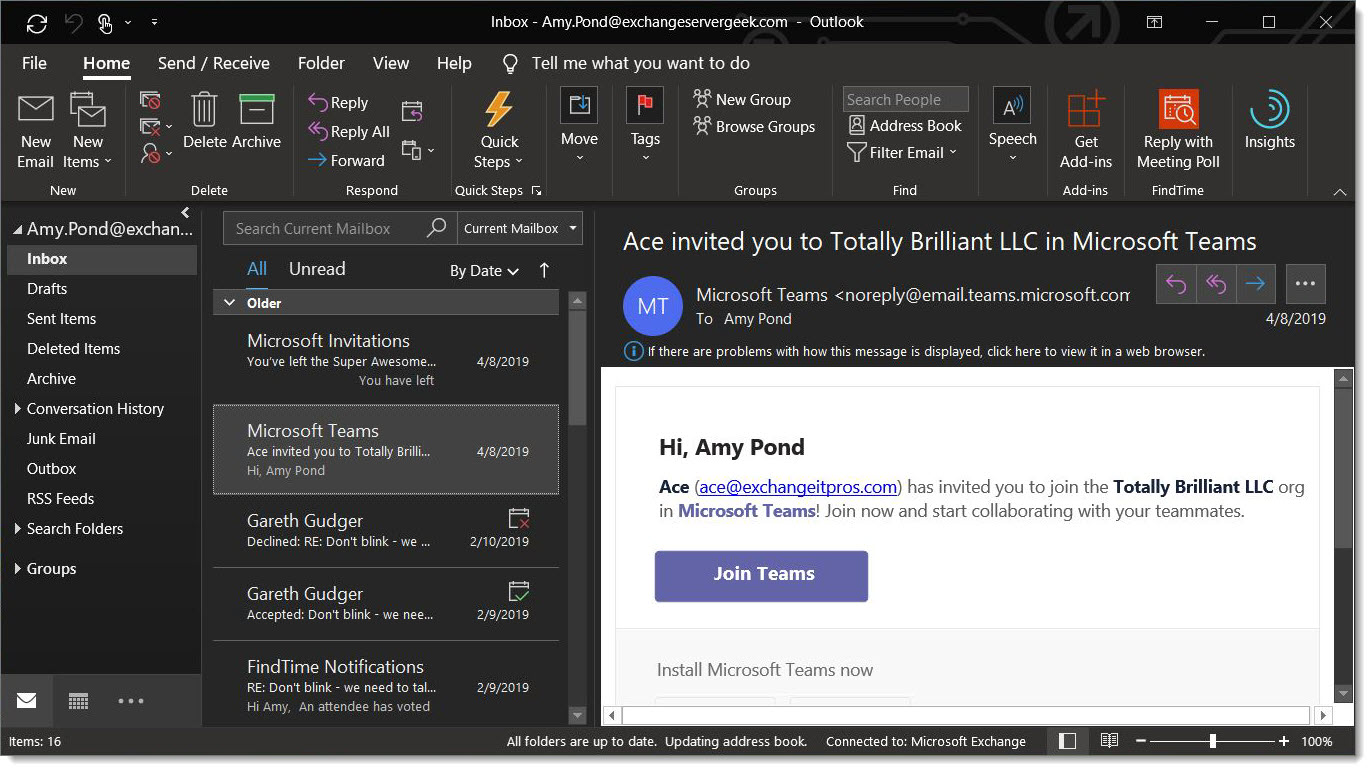The width and height of the screenshot is (1371, 771).
Task: Open the Folder ribbon tab
Action: click(x=321, y=63)
